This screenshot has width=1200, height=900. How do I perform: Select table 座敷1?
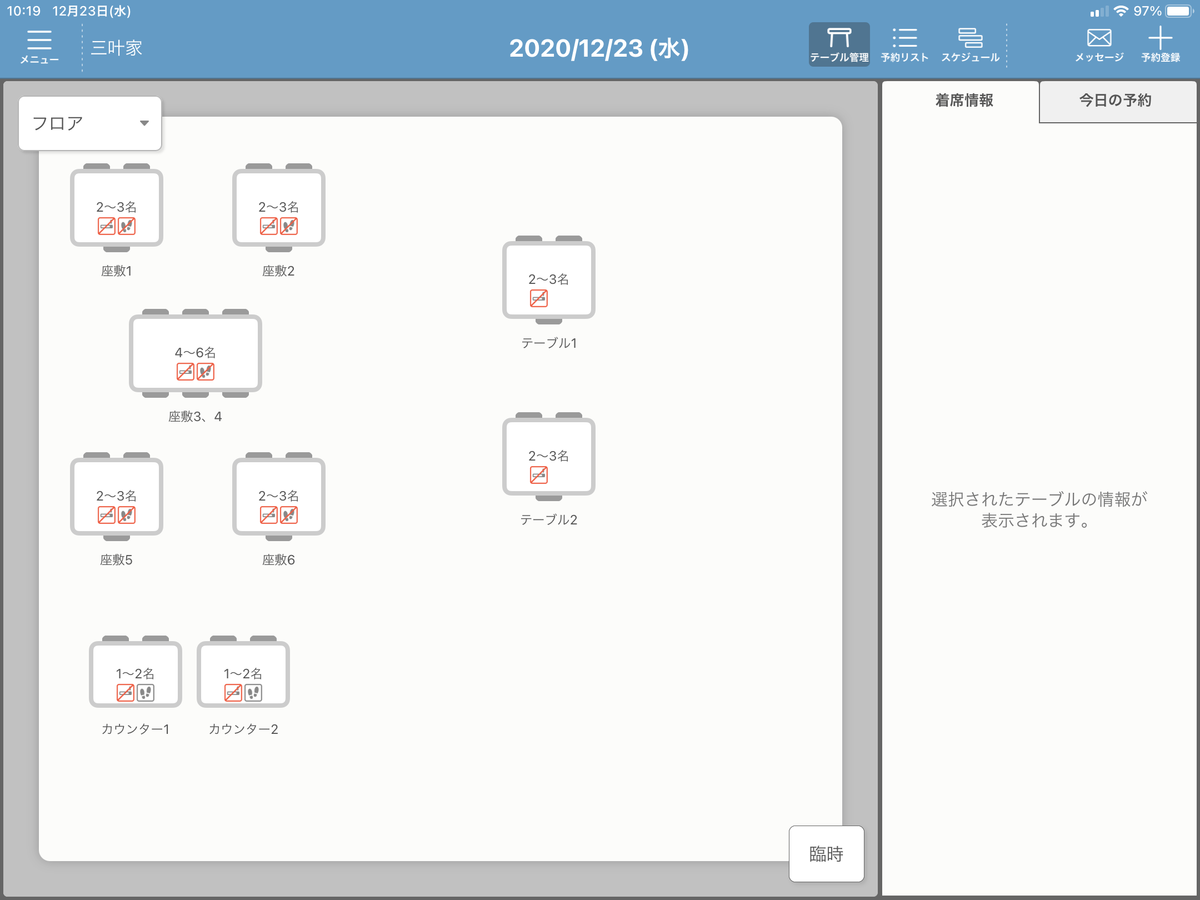[116, 208]
